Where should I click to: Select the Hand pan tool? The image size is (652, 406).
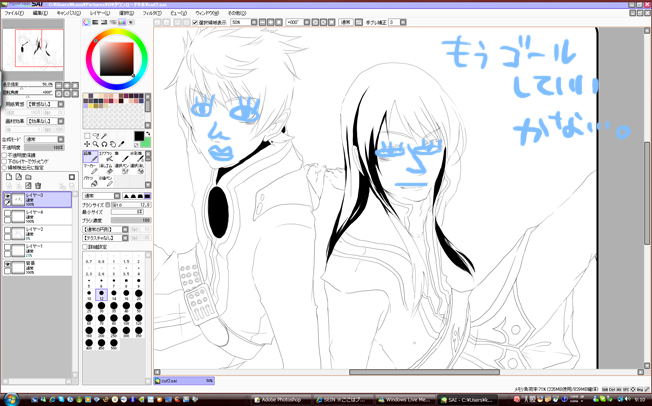coord(113,144)
